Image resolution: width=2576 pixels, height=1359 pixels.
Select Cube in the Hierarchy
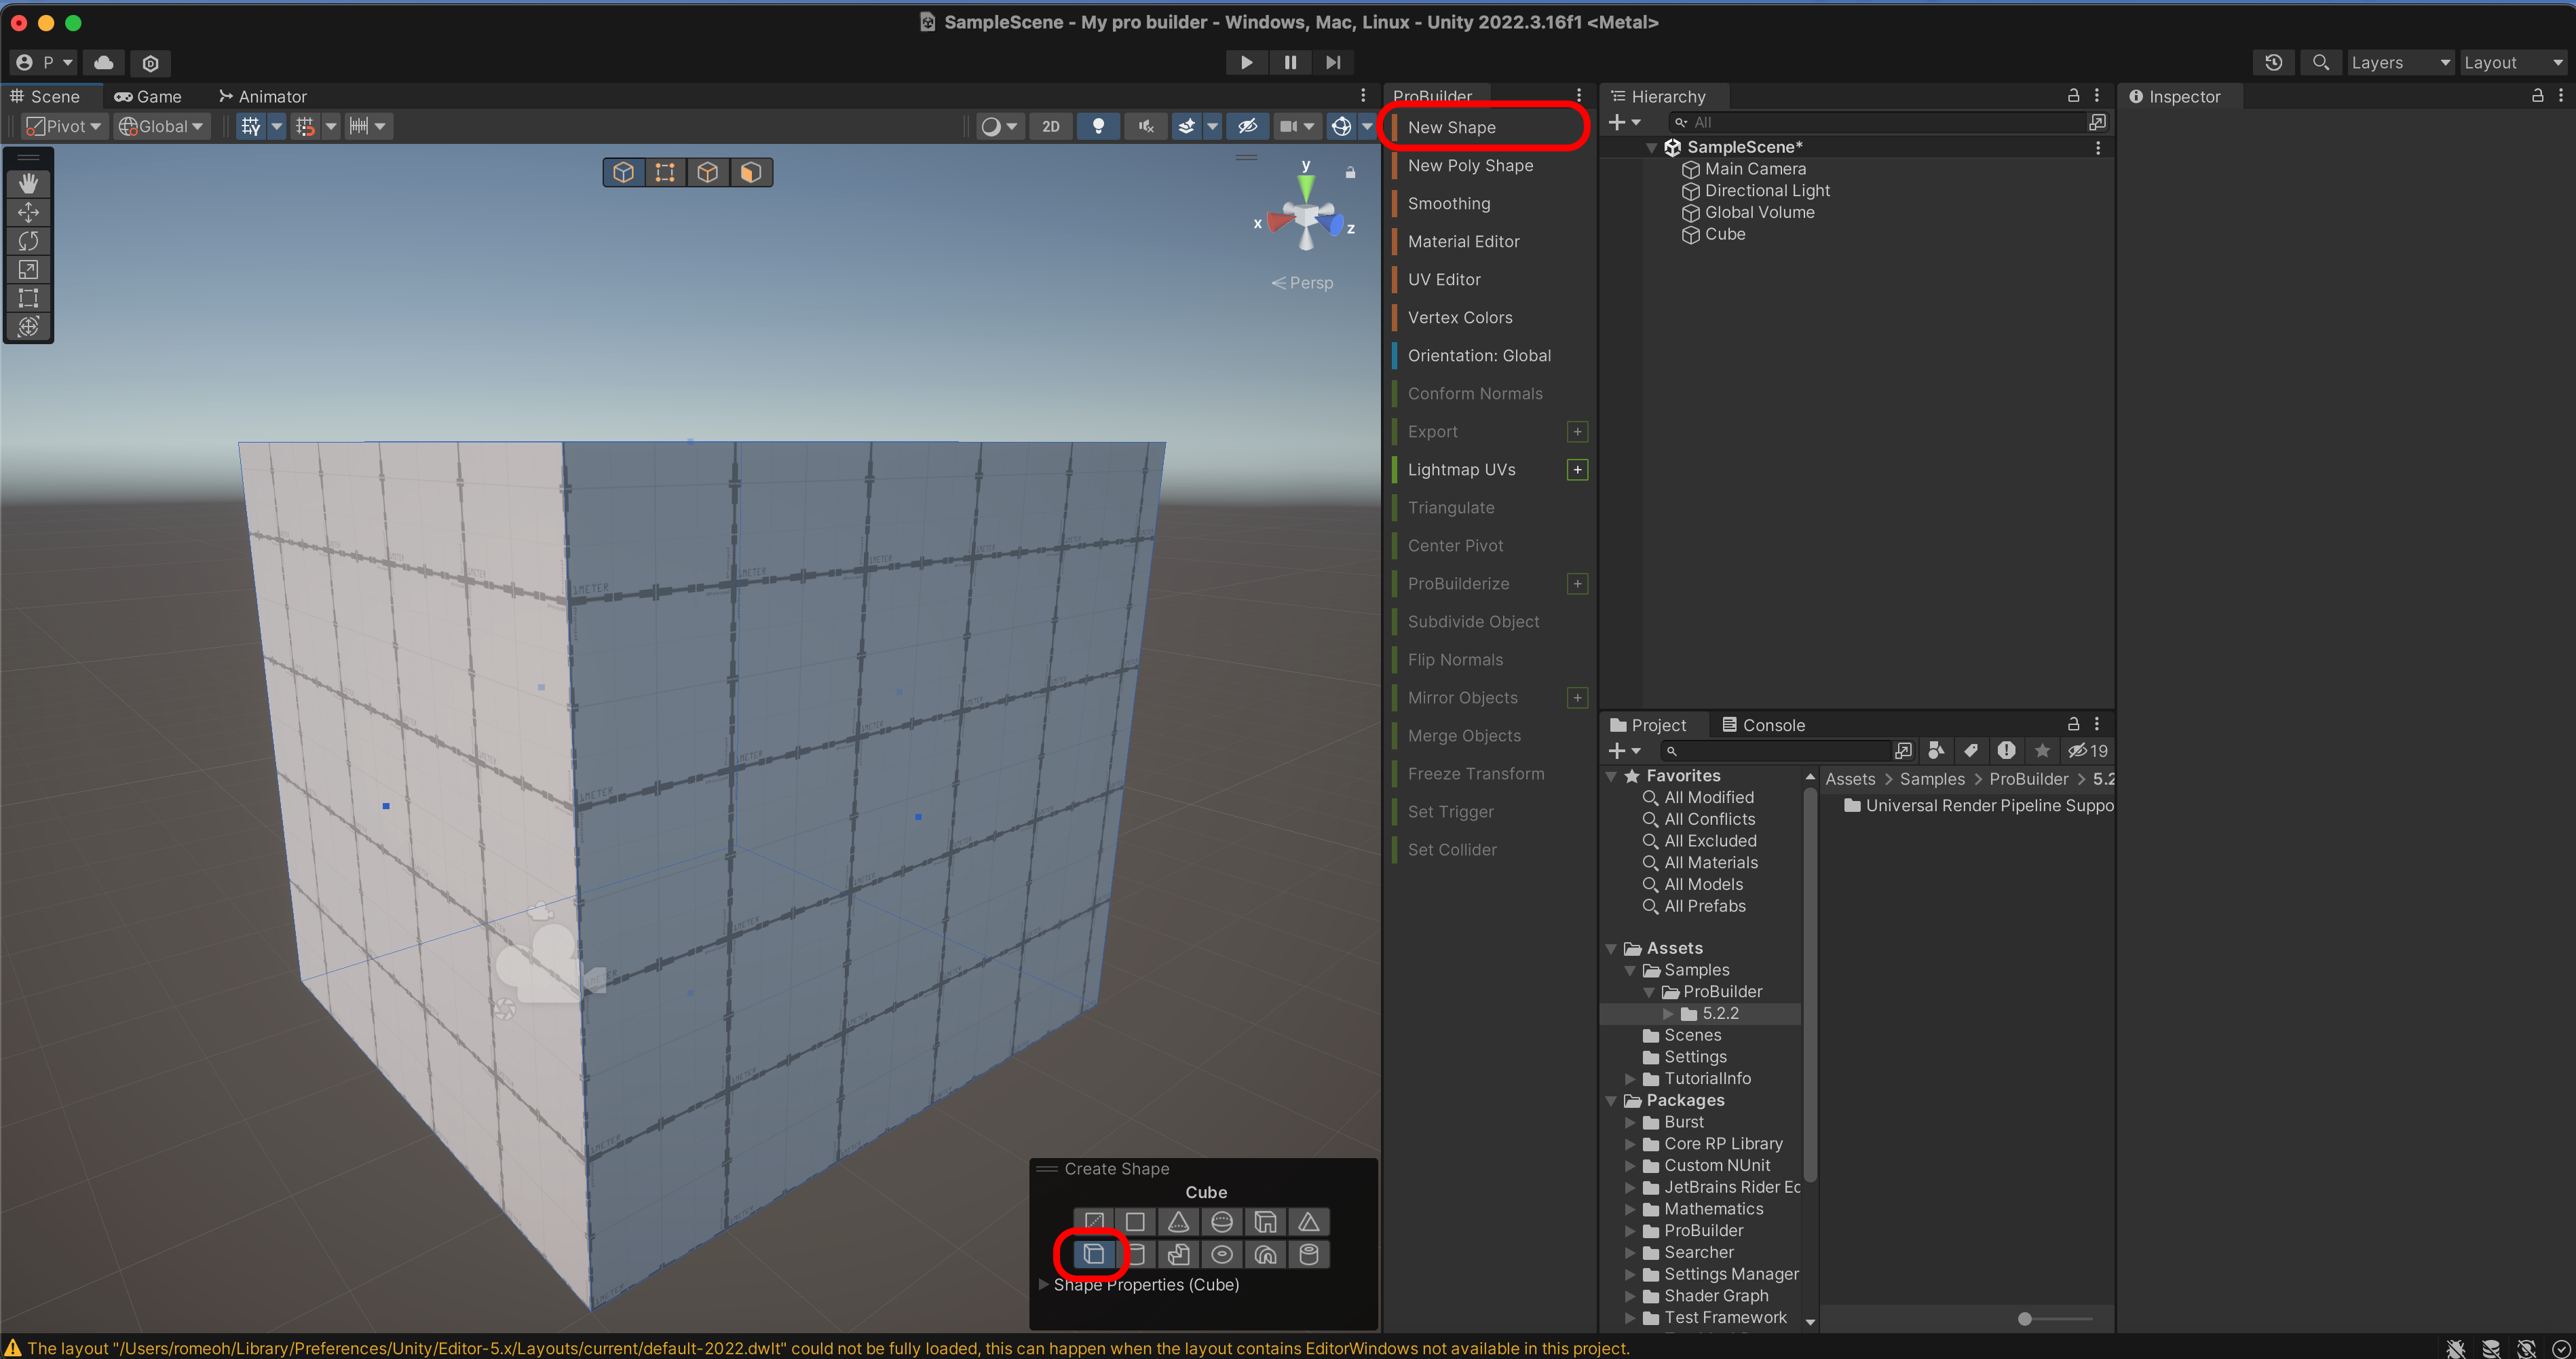pos(1724,234)
